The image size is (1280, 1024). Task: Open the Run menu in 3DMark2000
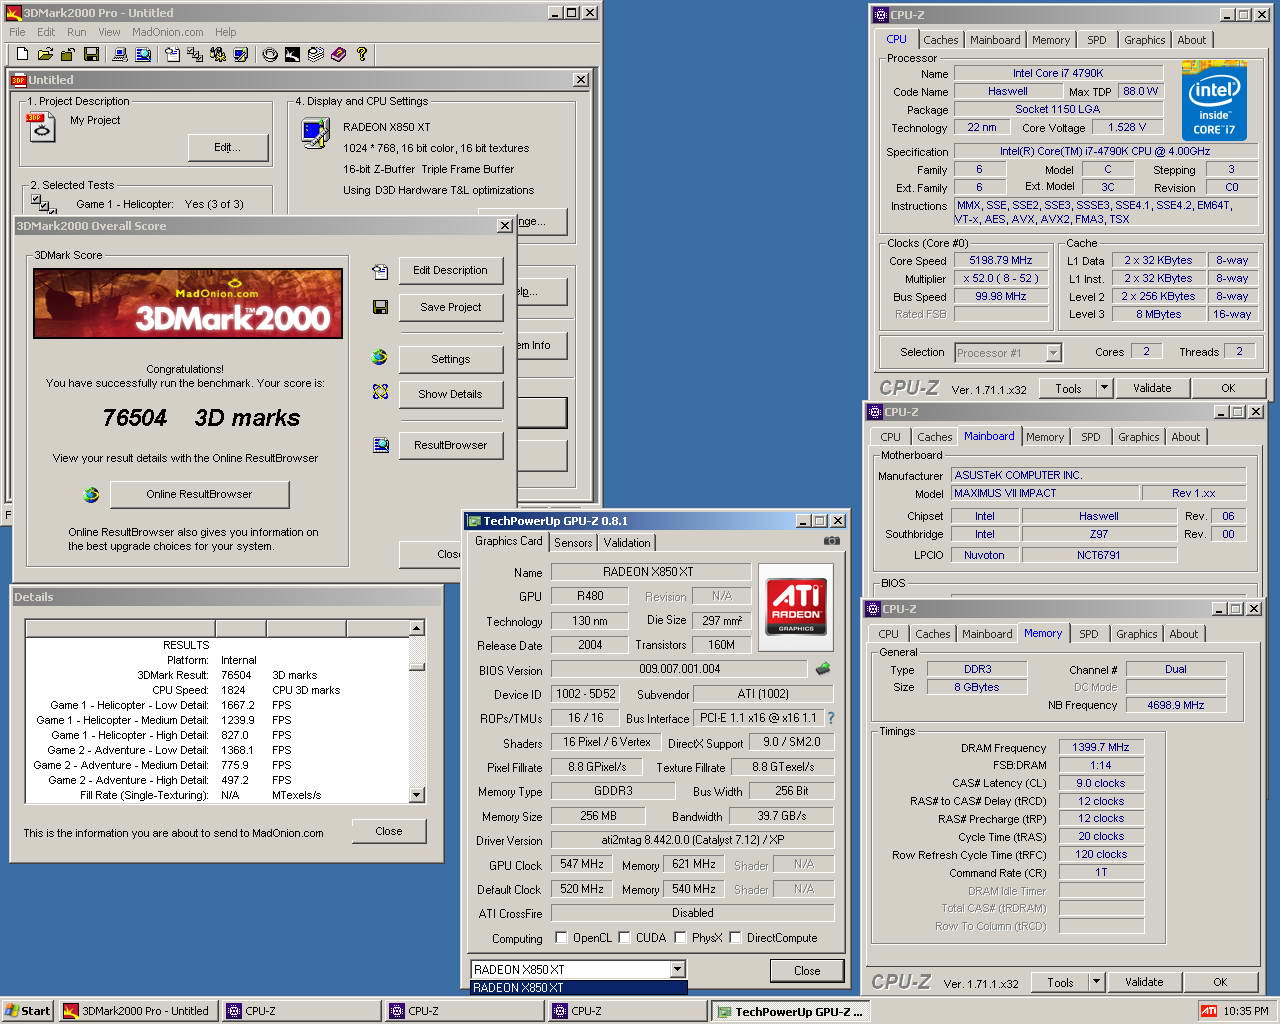76,32
